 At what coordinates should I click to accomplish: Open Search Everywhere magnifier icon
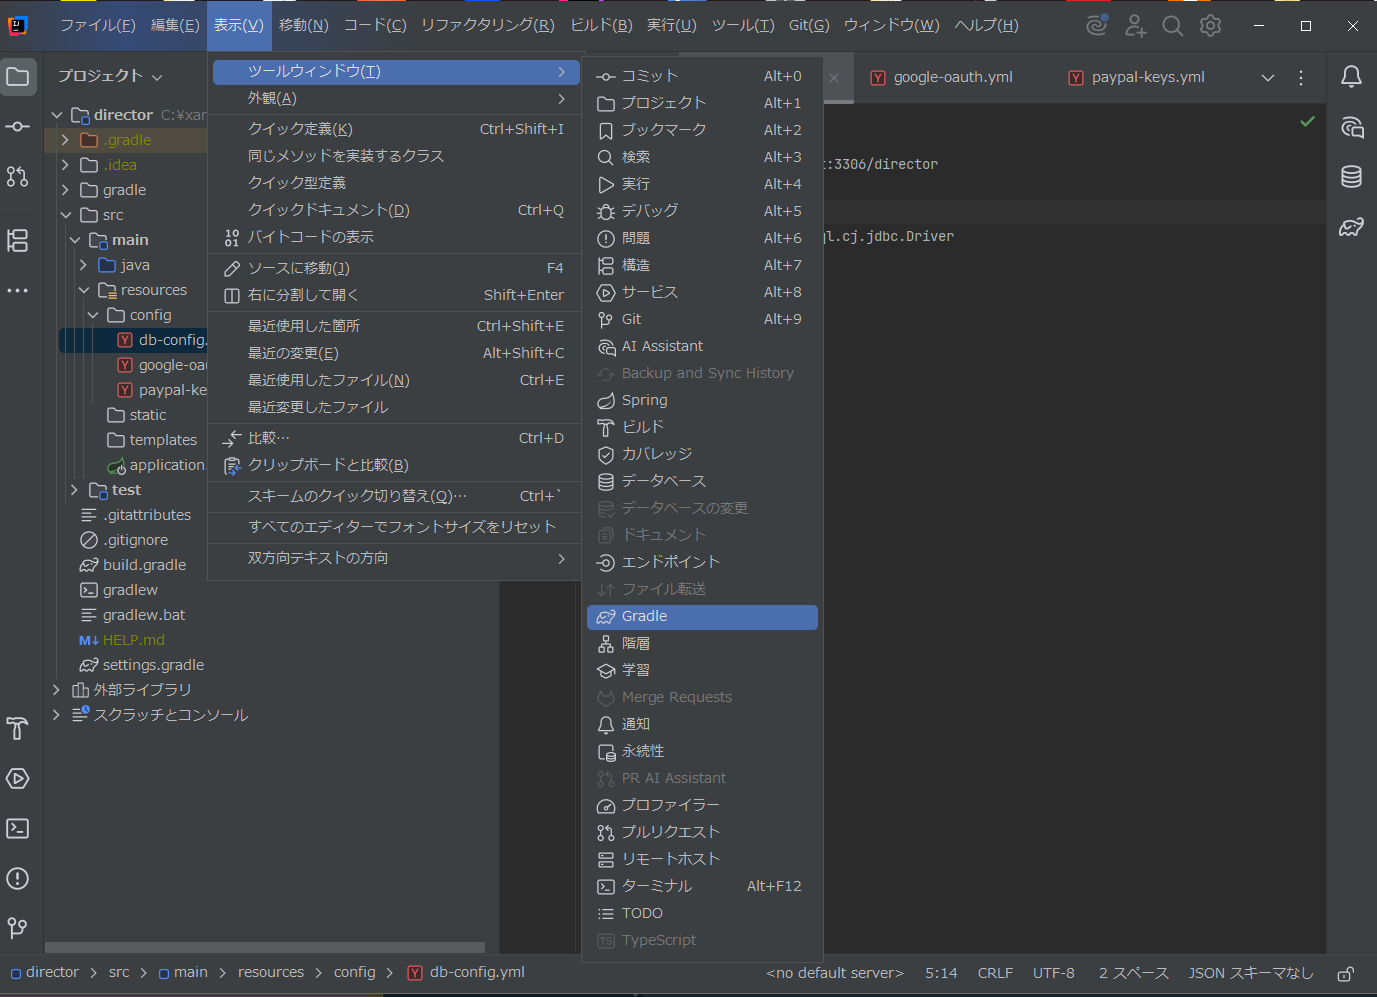coord(1172,26)
